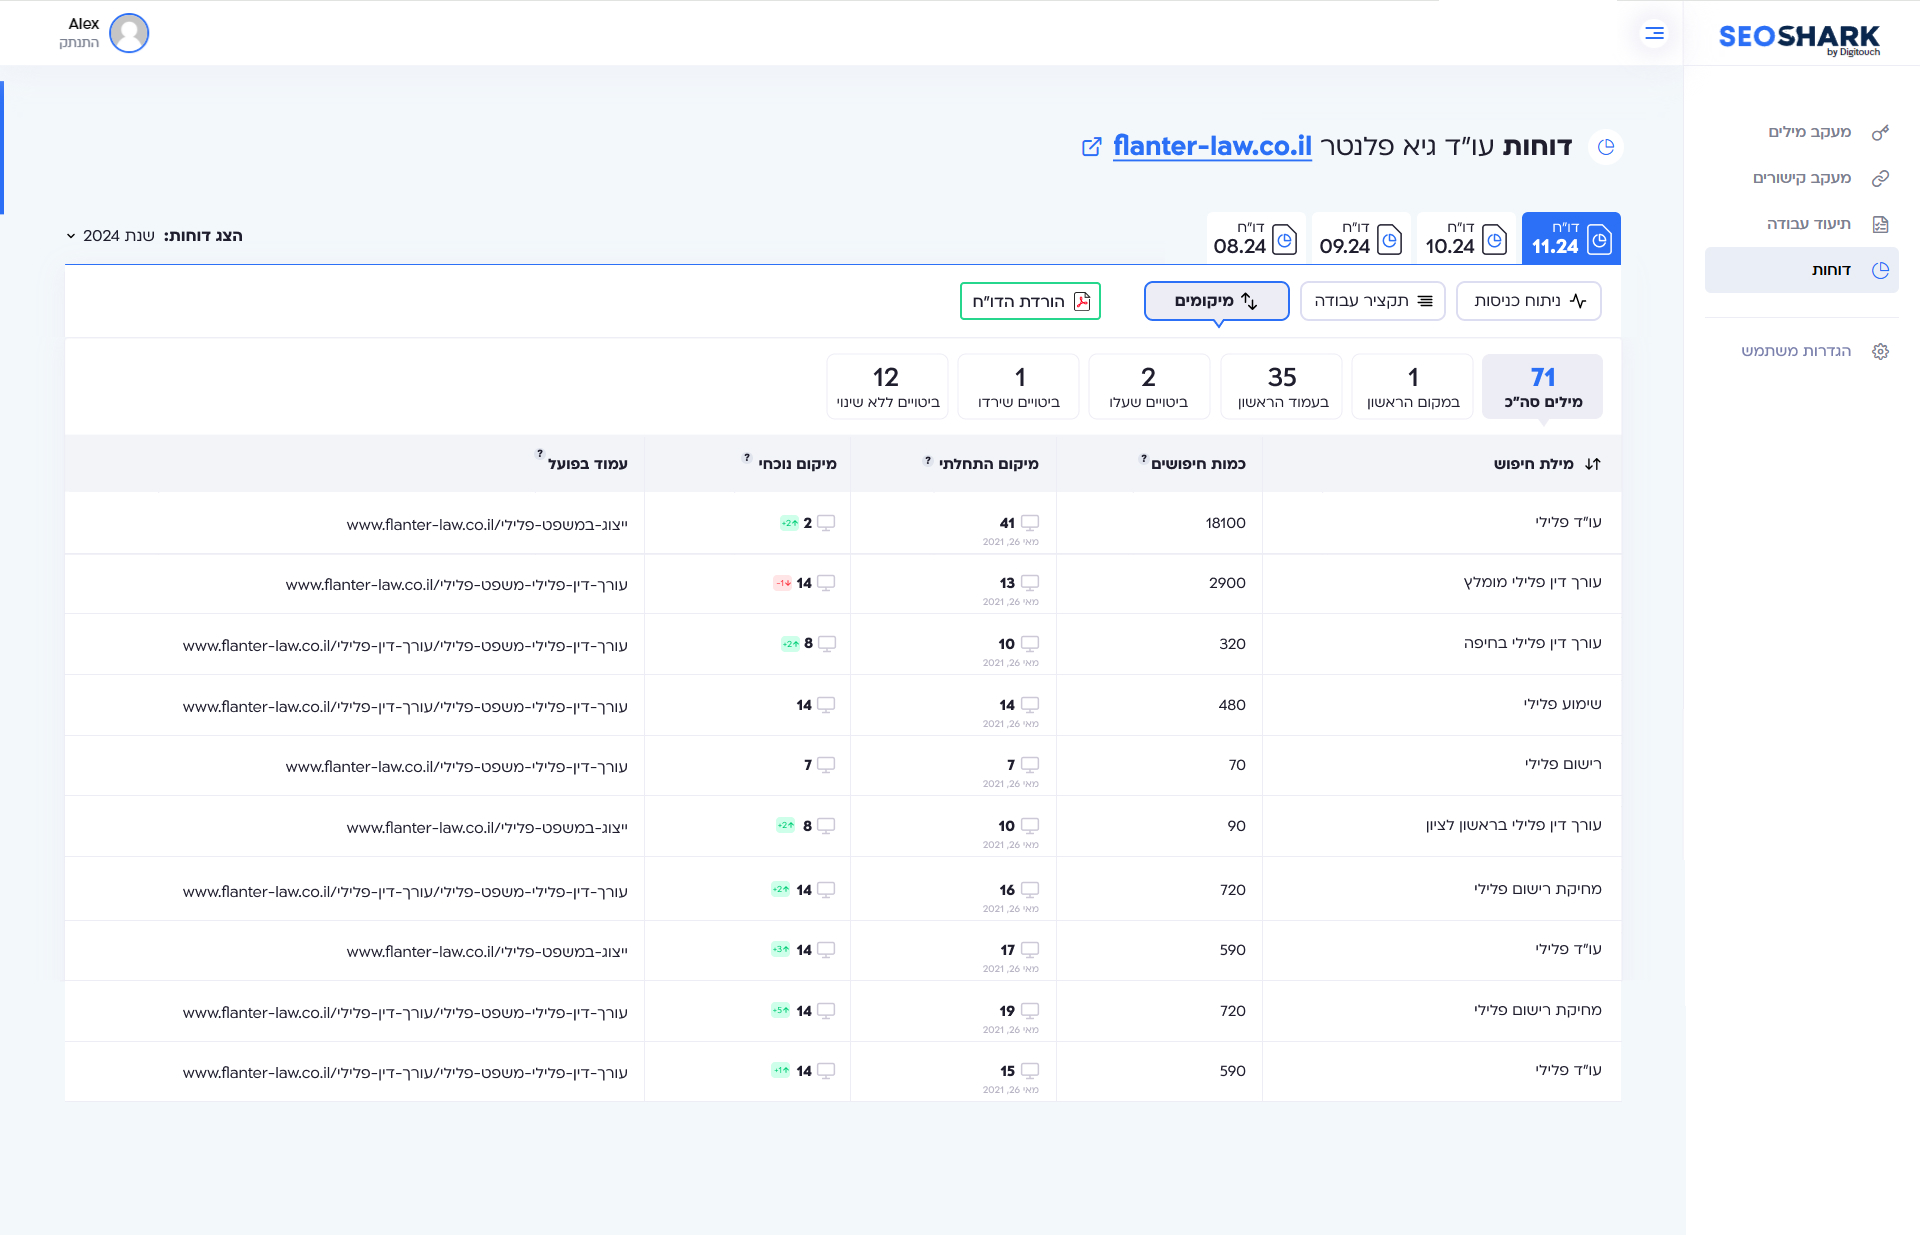Click keyword עורך דין פלילי מומלץ
This screenshot has width=1920, height=1235.
point(1532,583)
